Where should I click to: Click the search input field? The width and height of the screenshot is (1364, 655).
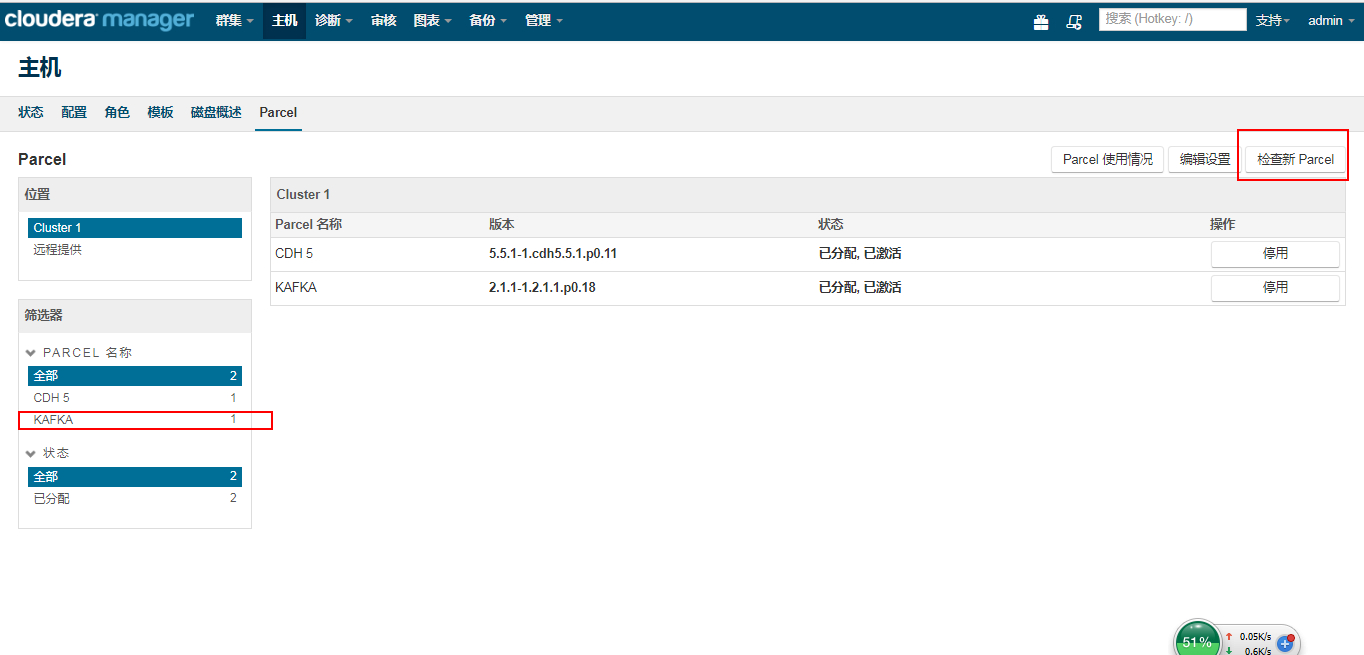pos(1172,19)
